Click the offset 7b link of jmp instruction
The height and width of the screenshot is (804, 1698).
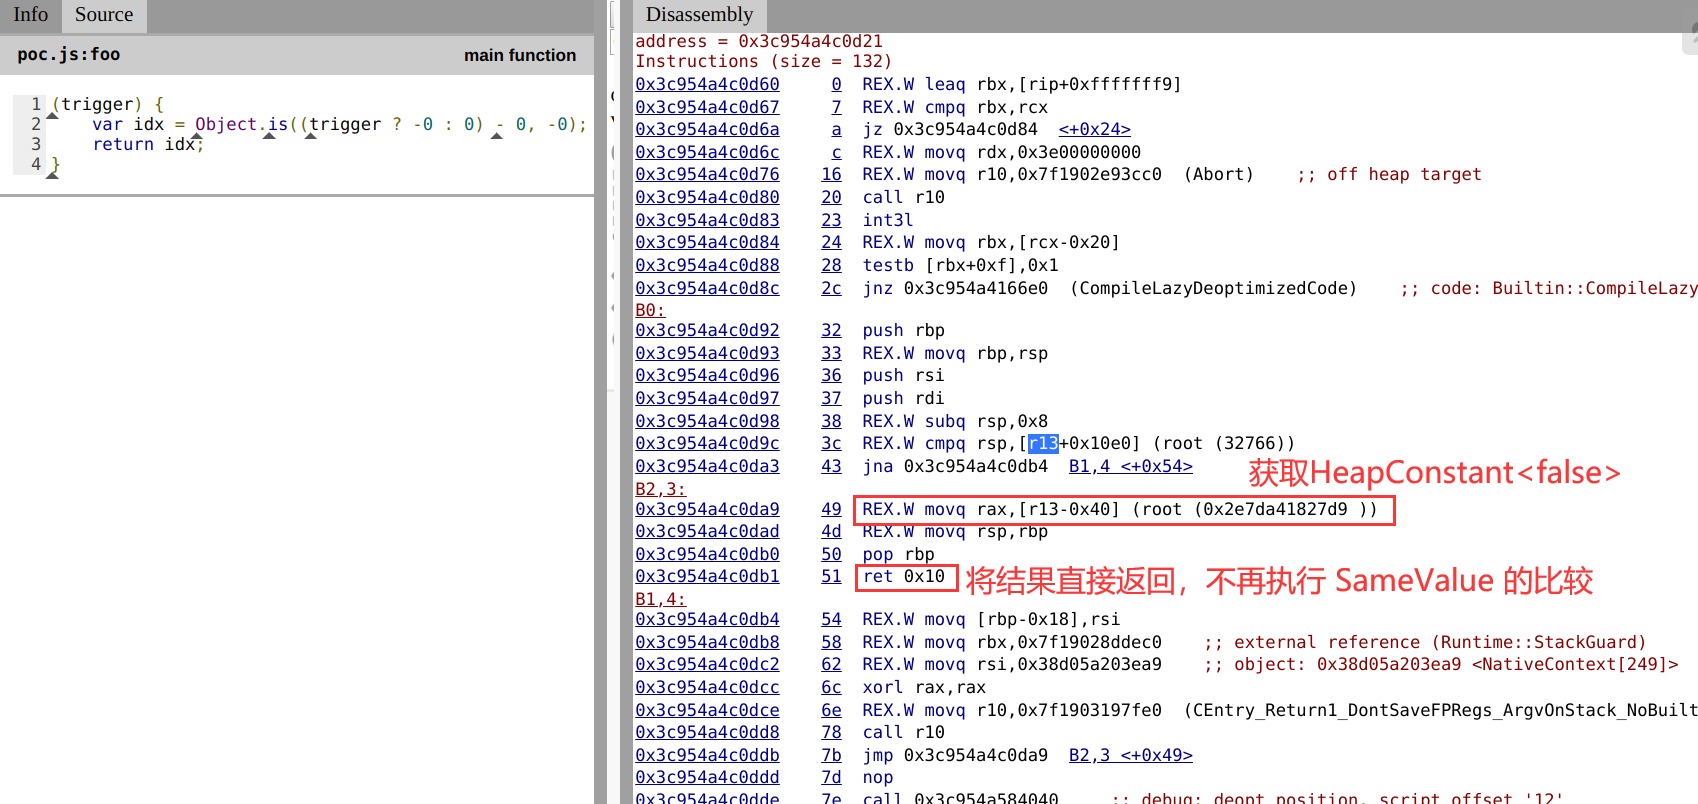coord(831,756)
